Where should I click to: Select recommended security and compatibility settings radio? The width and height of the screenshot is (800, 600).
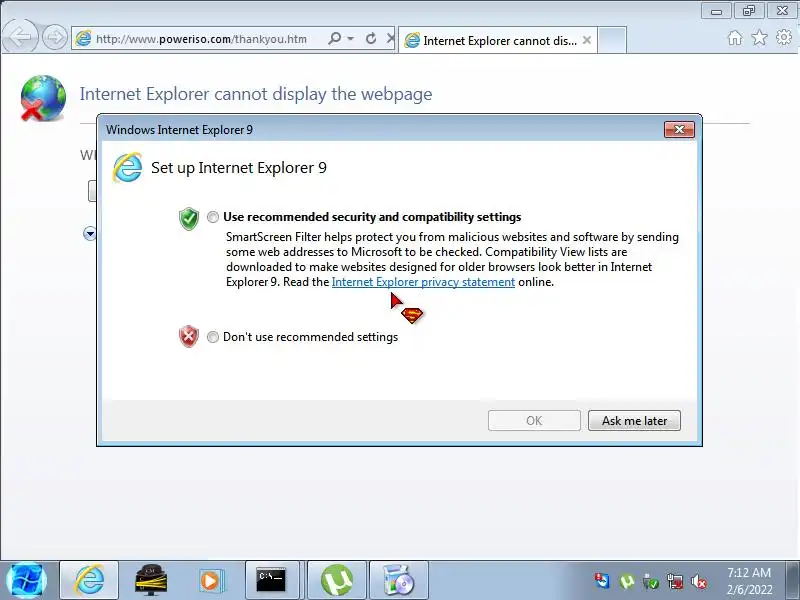coord(213,217)
